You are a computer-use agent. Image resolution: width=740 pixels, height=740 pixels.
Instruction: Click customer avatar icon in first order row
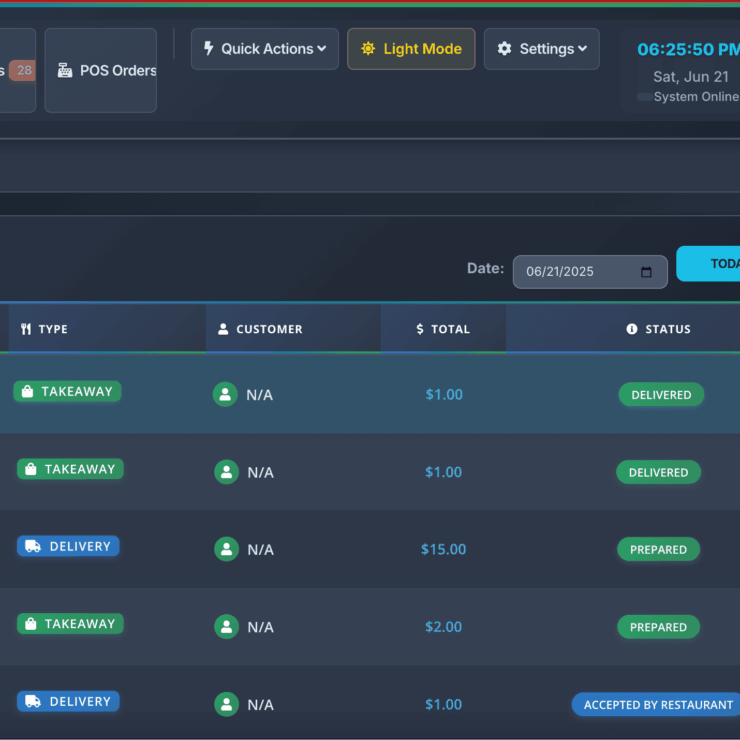click(x=225, y=394)
